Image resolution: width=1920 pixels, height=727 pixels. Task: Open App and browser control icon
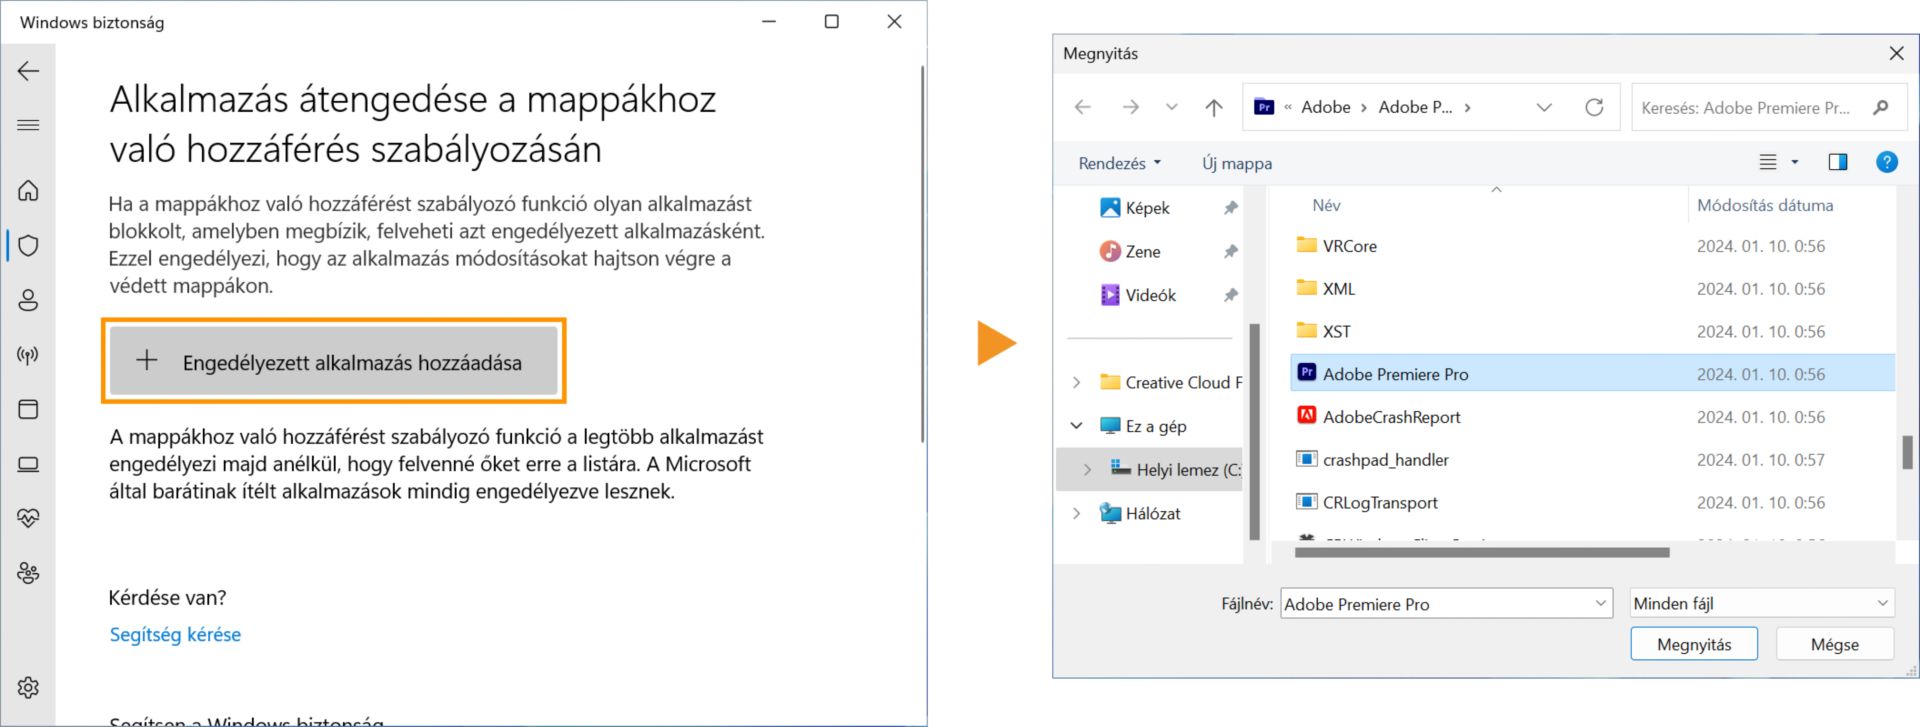pyautogui.click(x=28, y=409)
